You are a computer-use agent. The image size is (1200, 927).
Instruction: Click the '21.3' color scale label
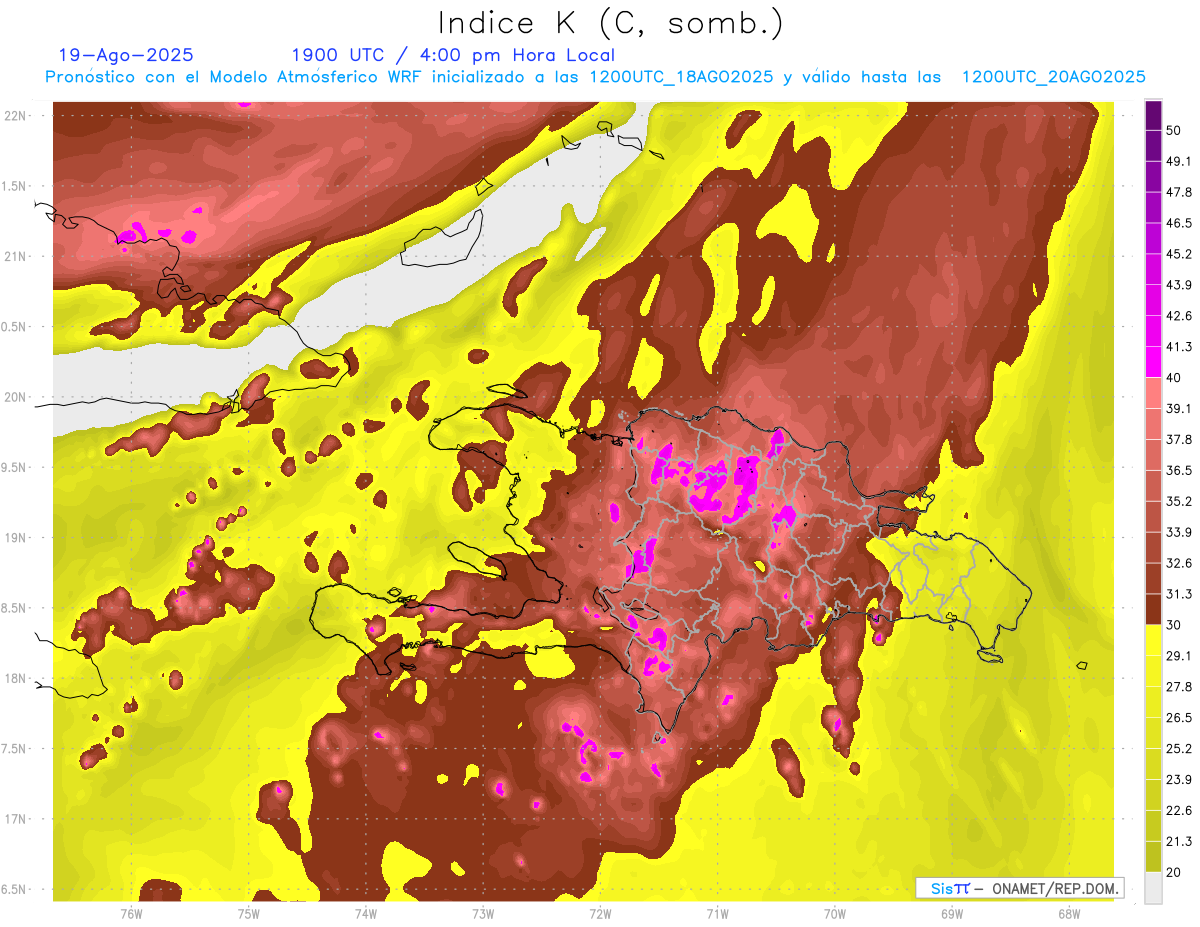pyautogui.click(x=1179, y=842)
